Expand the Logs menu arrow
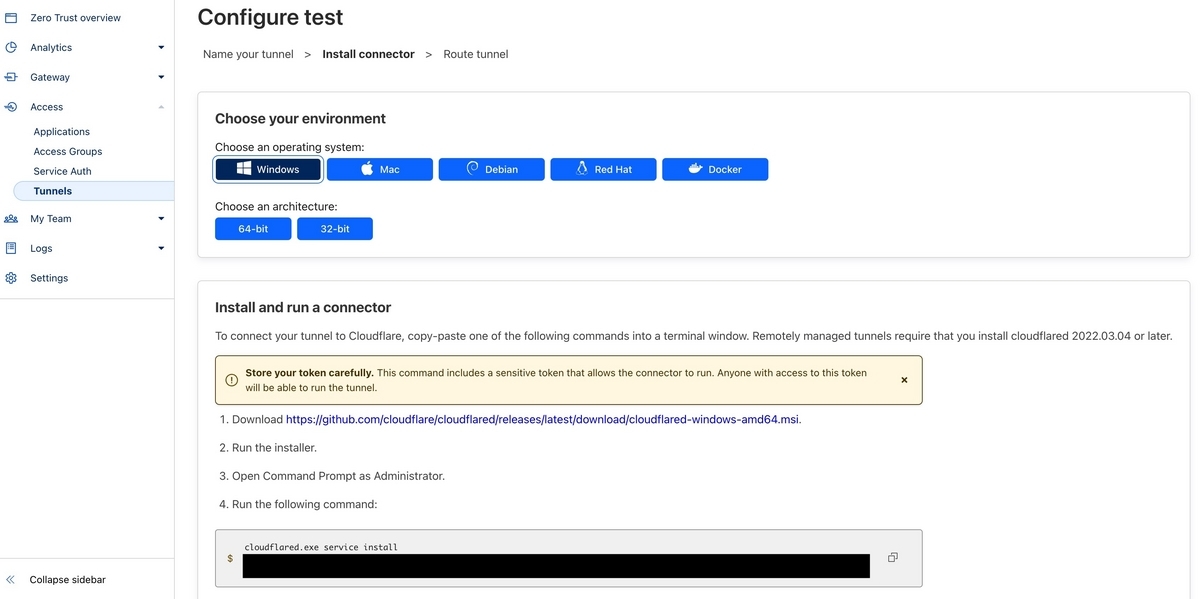This screenshot has width=1200, height=599. (x=161, y=248)
